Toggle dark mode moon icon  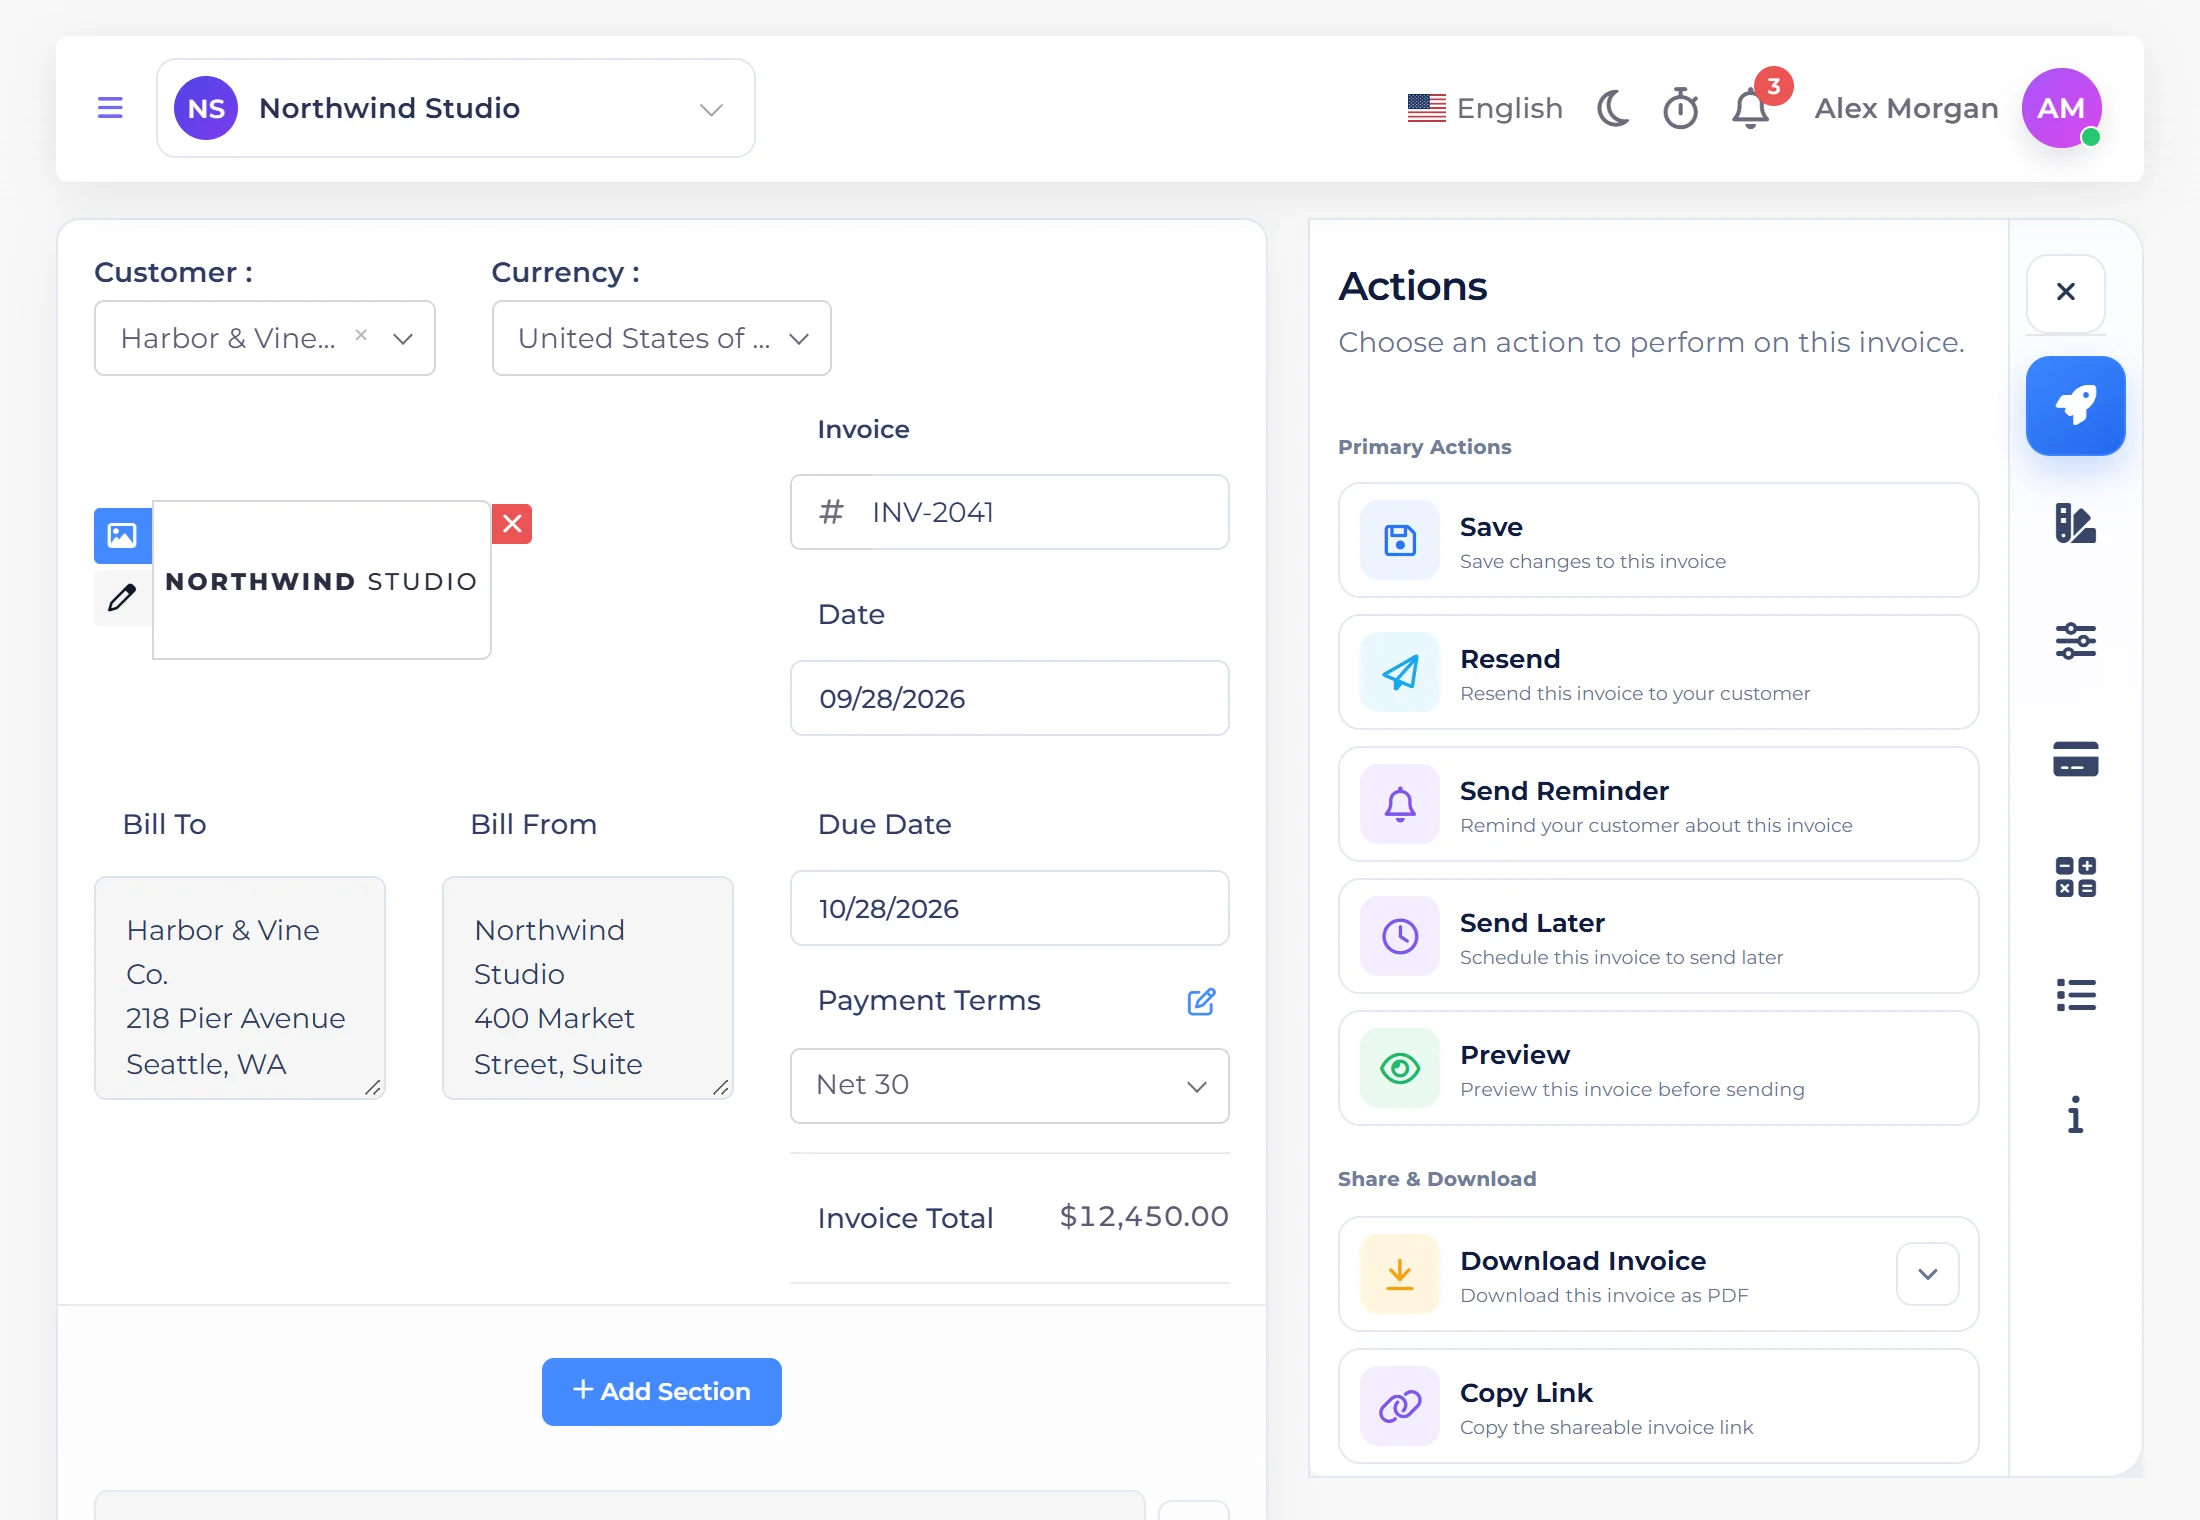pyautogui.click(x=1613, y=108)
